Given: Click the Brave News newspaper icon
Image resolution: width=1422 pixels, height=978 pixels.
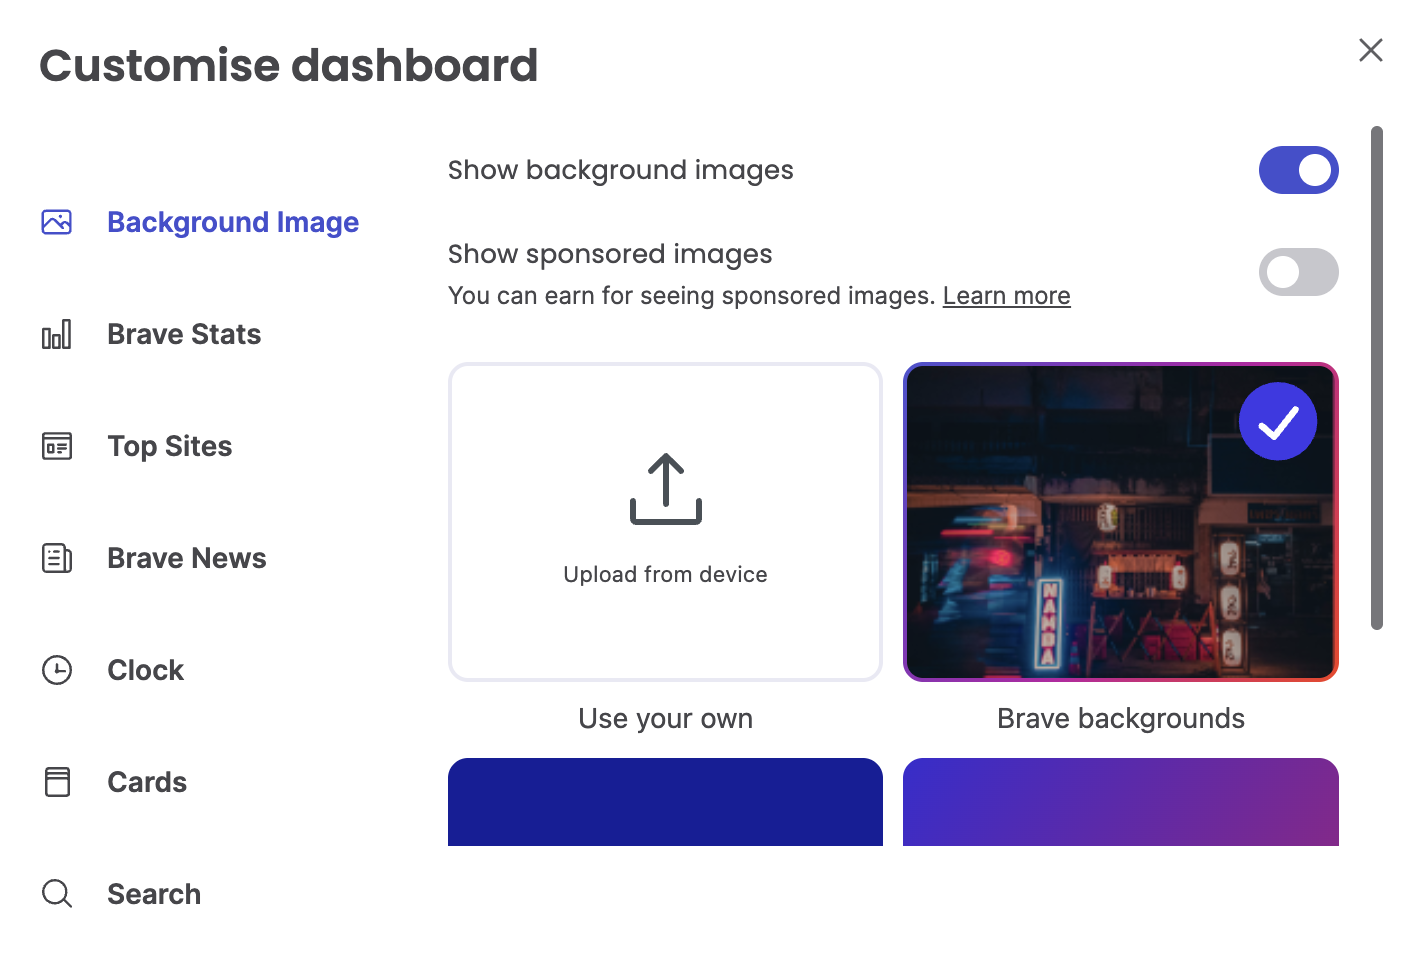Looking at the screenshot, I should [57, 558].
